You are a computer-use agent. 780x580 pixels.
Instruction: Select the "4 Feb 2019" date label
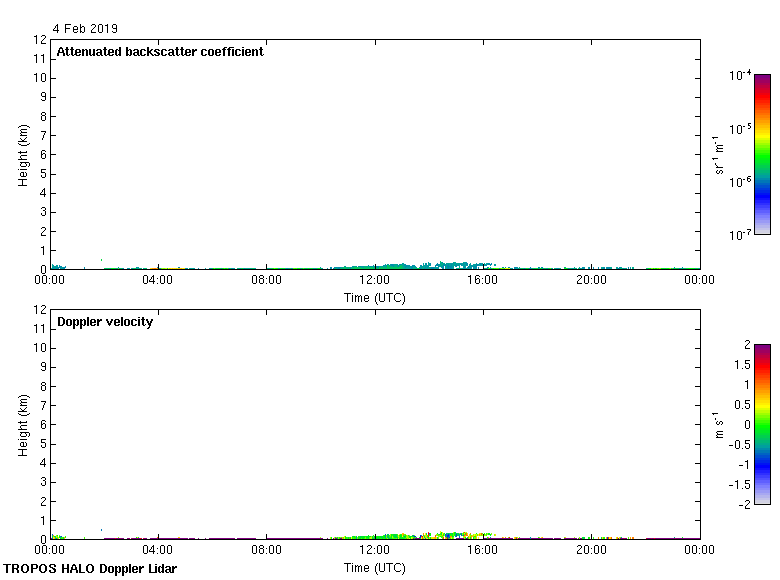click(85, 29)
